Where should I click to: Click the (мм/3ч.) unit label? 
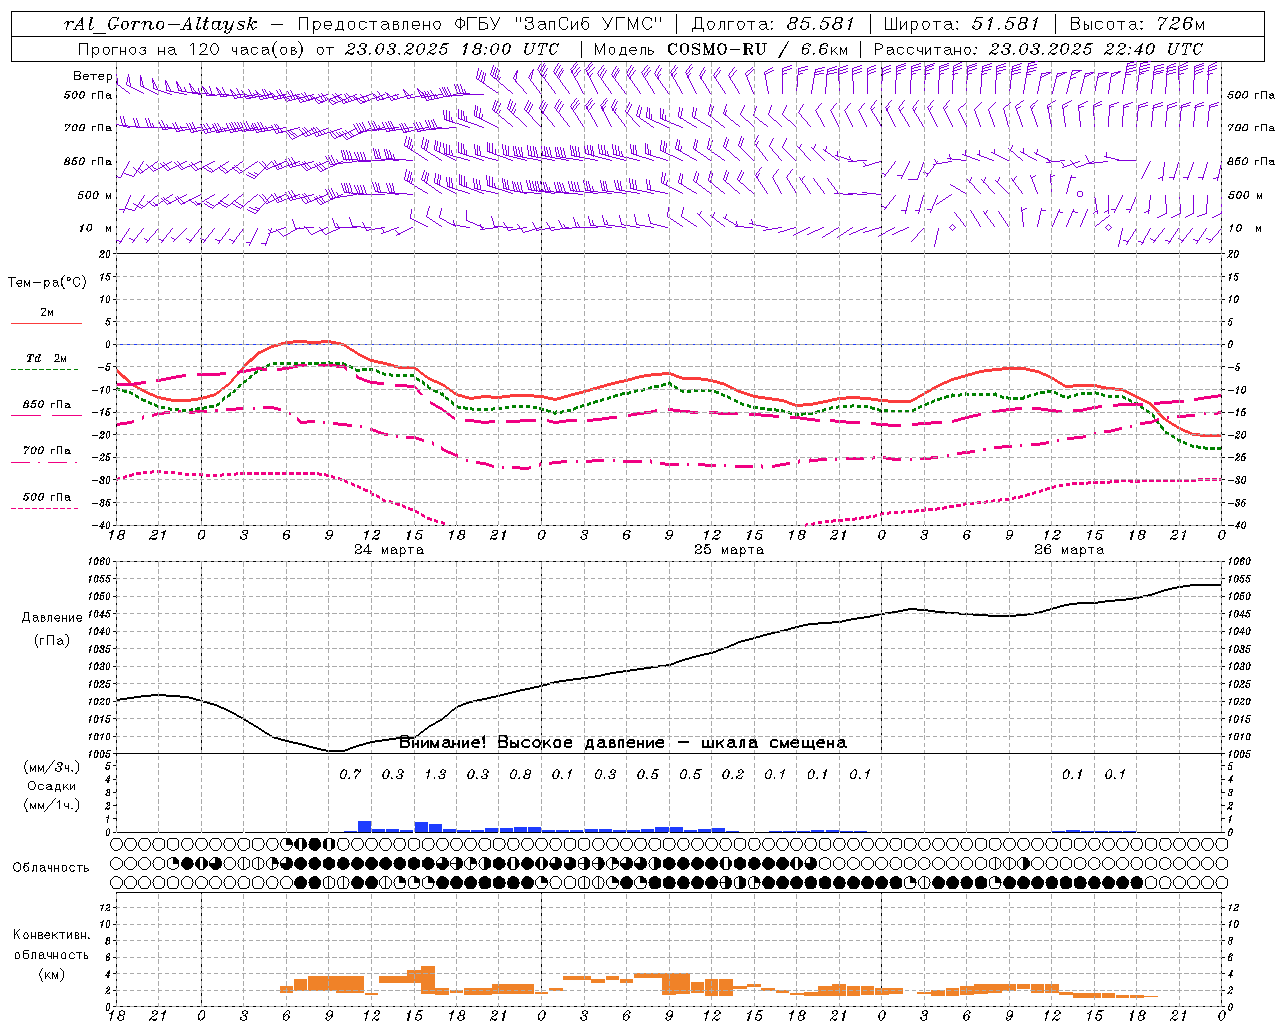(52, 767)
